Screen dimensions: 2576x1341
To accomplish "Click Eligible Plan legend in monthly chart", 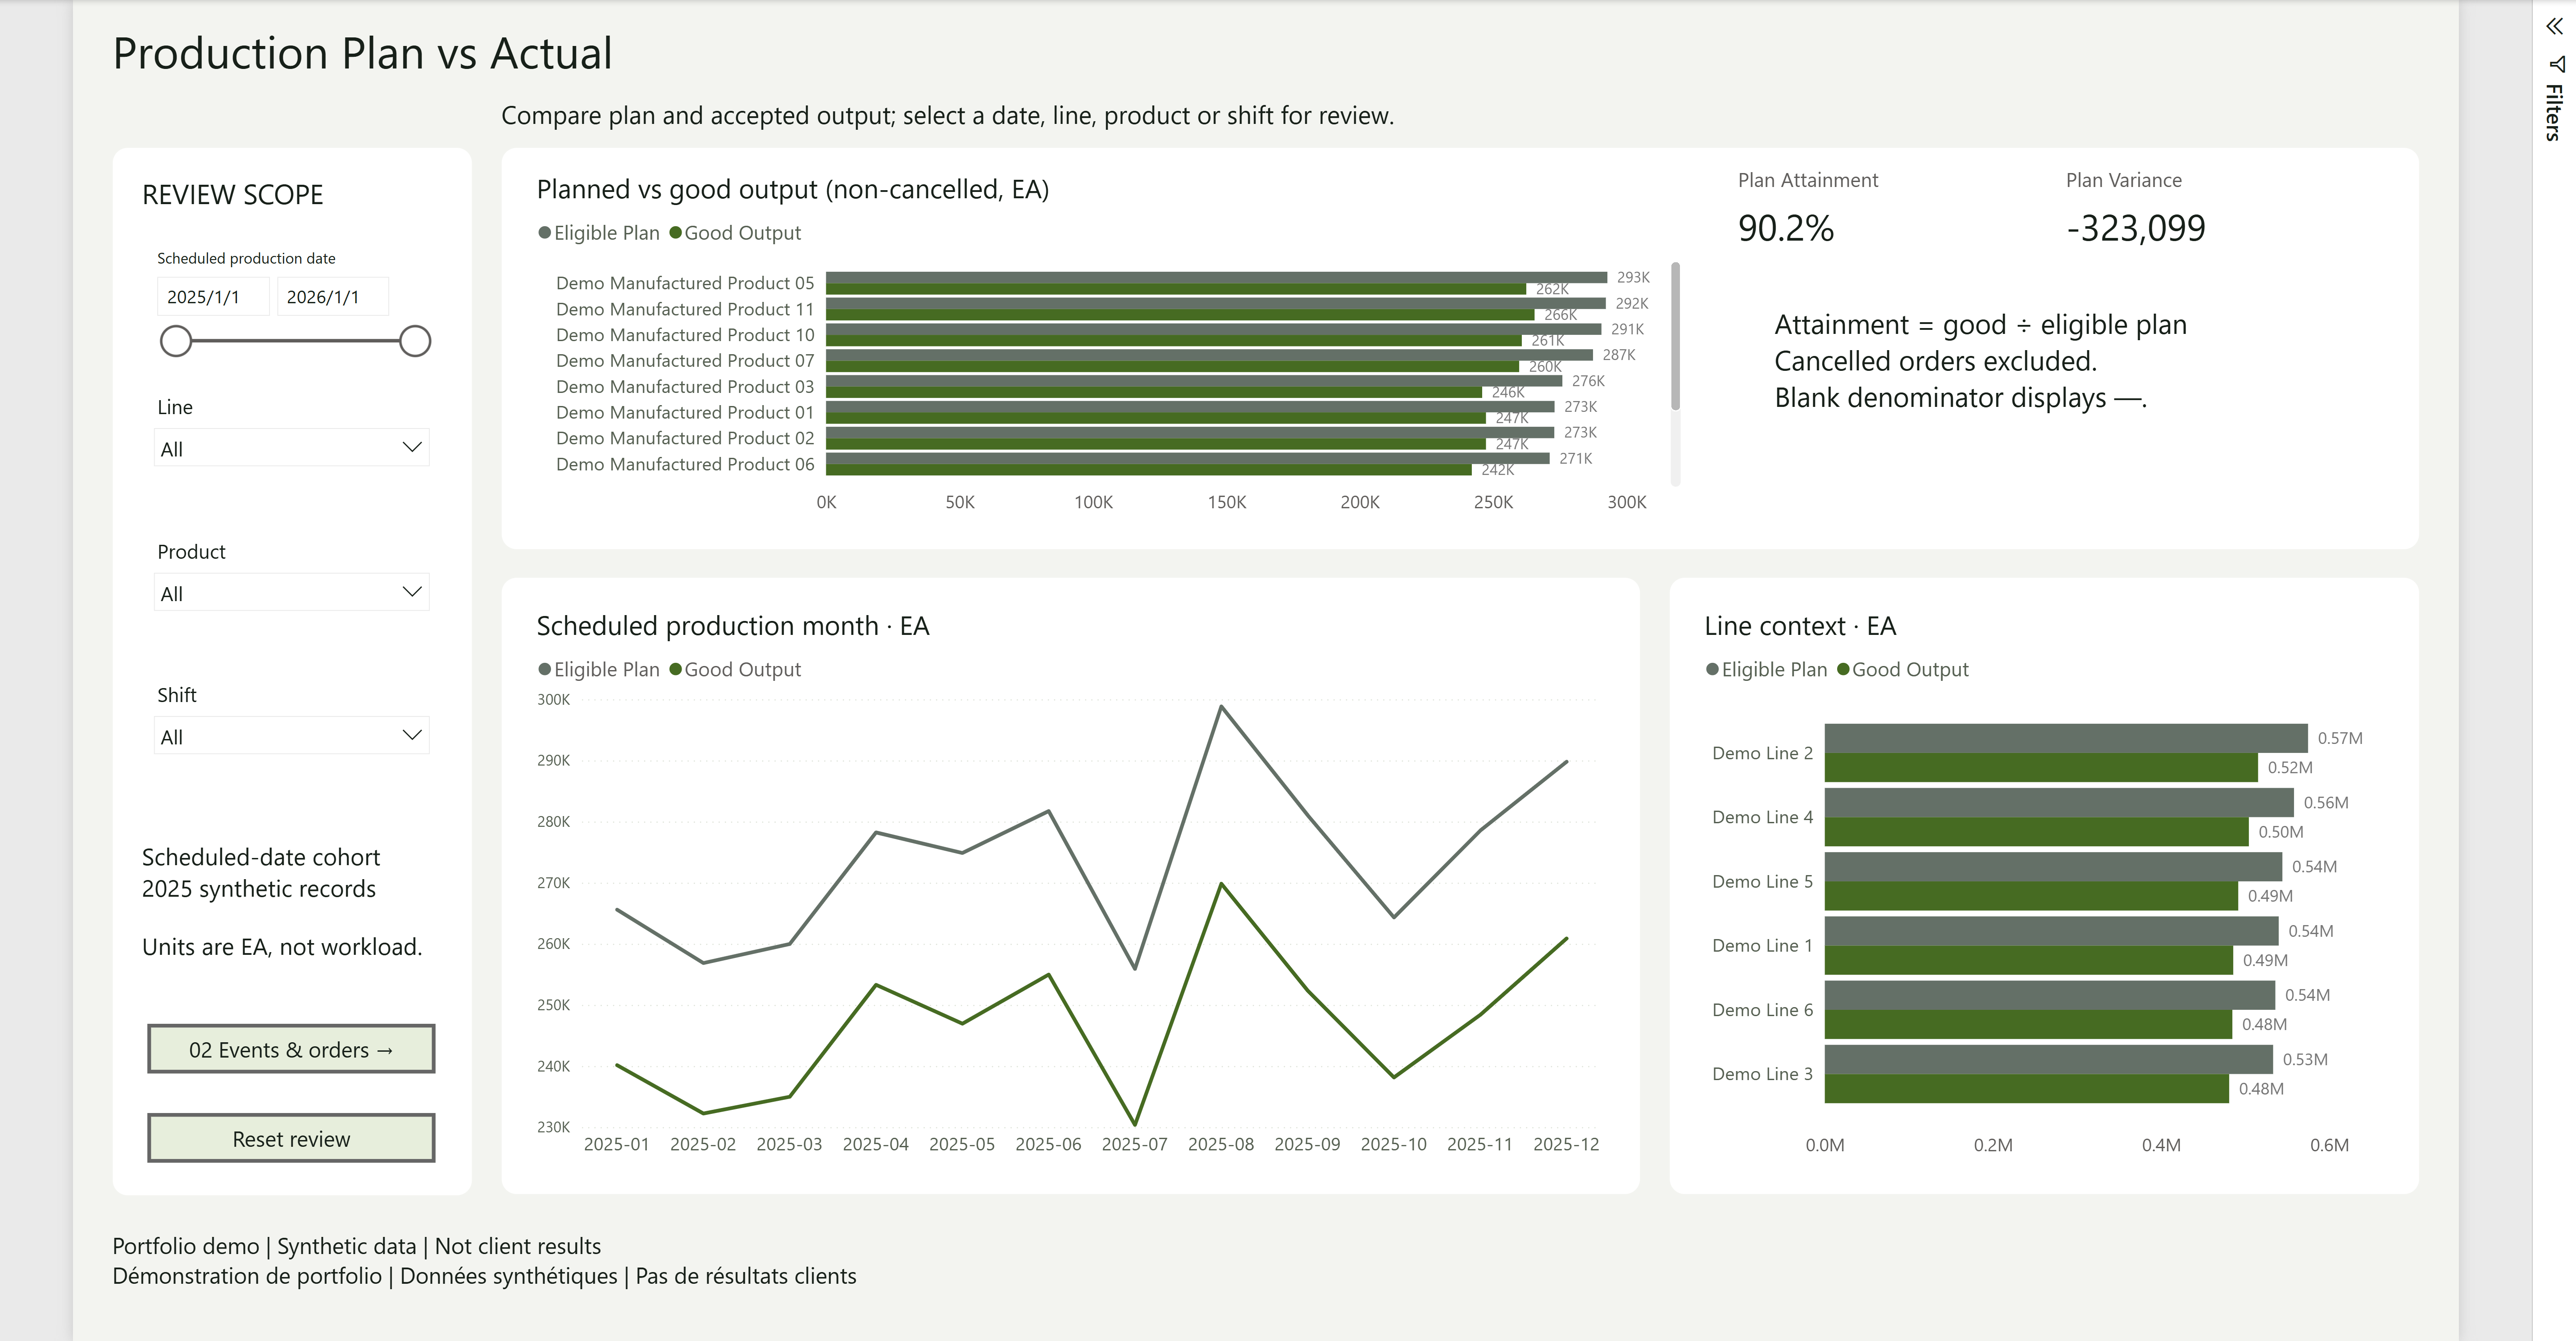I will pos(599,670).
